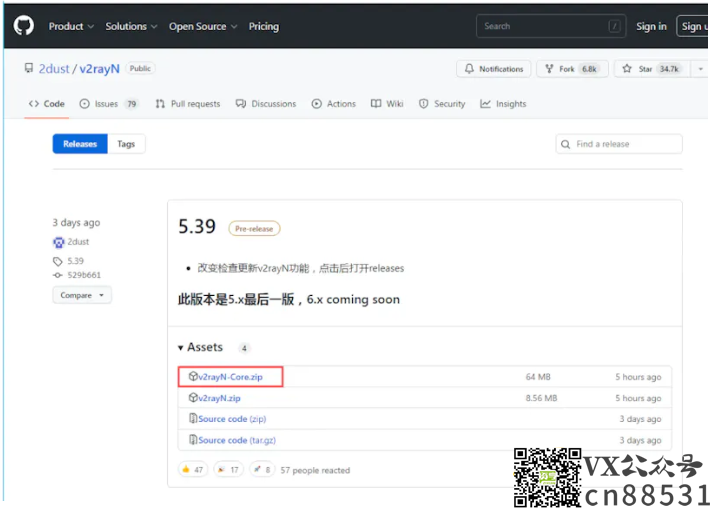Click the Pre-release label

[254, 229]
